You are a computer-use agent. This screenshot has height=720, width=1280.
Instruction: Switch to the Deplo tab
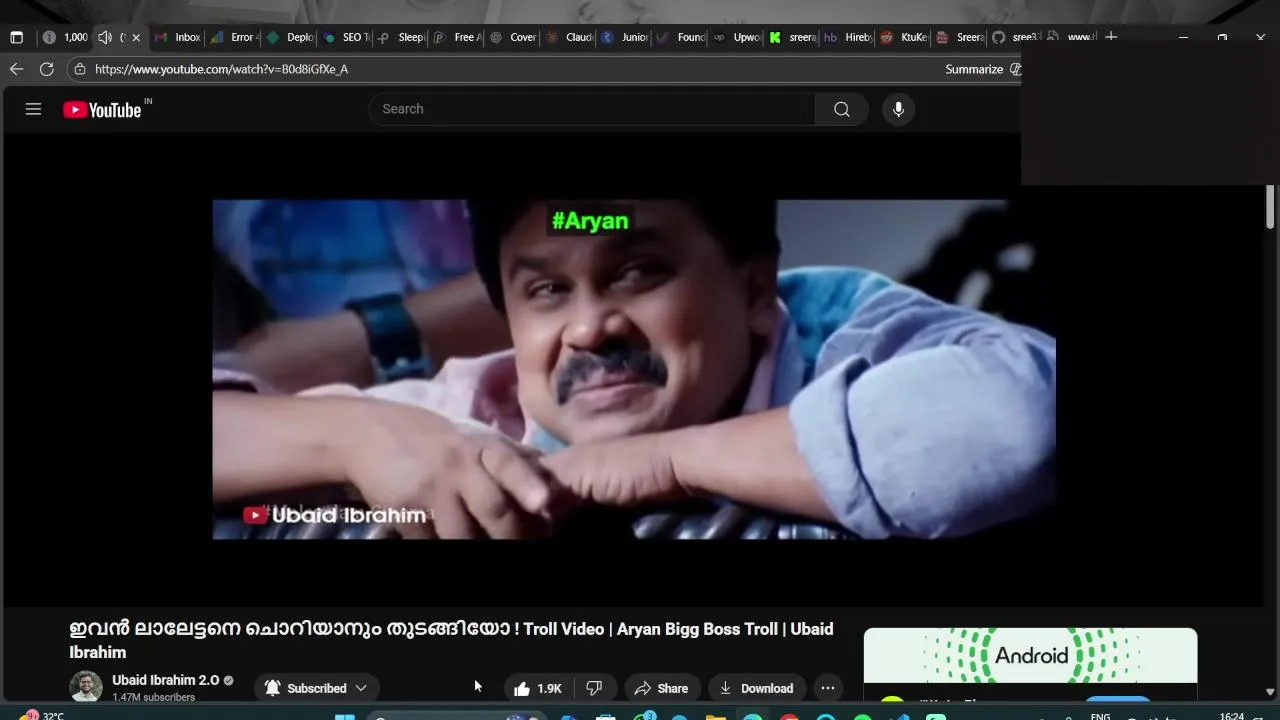(288, 37)
